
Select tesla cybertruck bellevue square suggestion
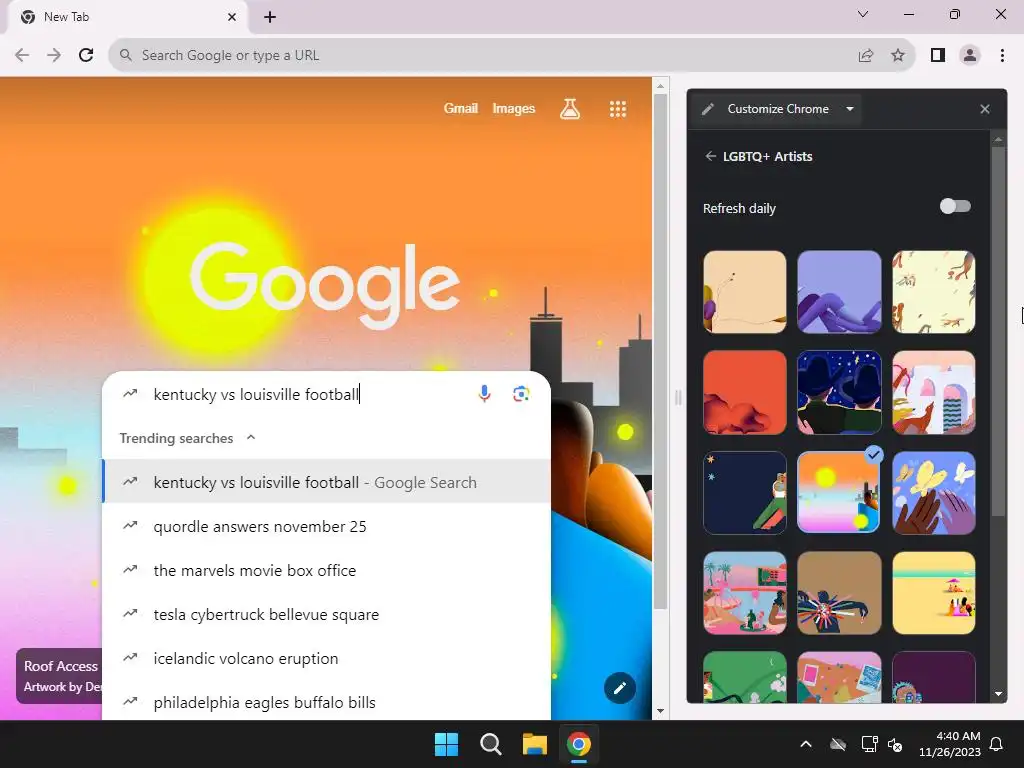(x=327, y=615)
